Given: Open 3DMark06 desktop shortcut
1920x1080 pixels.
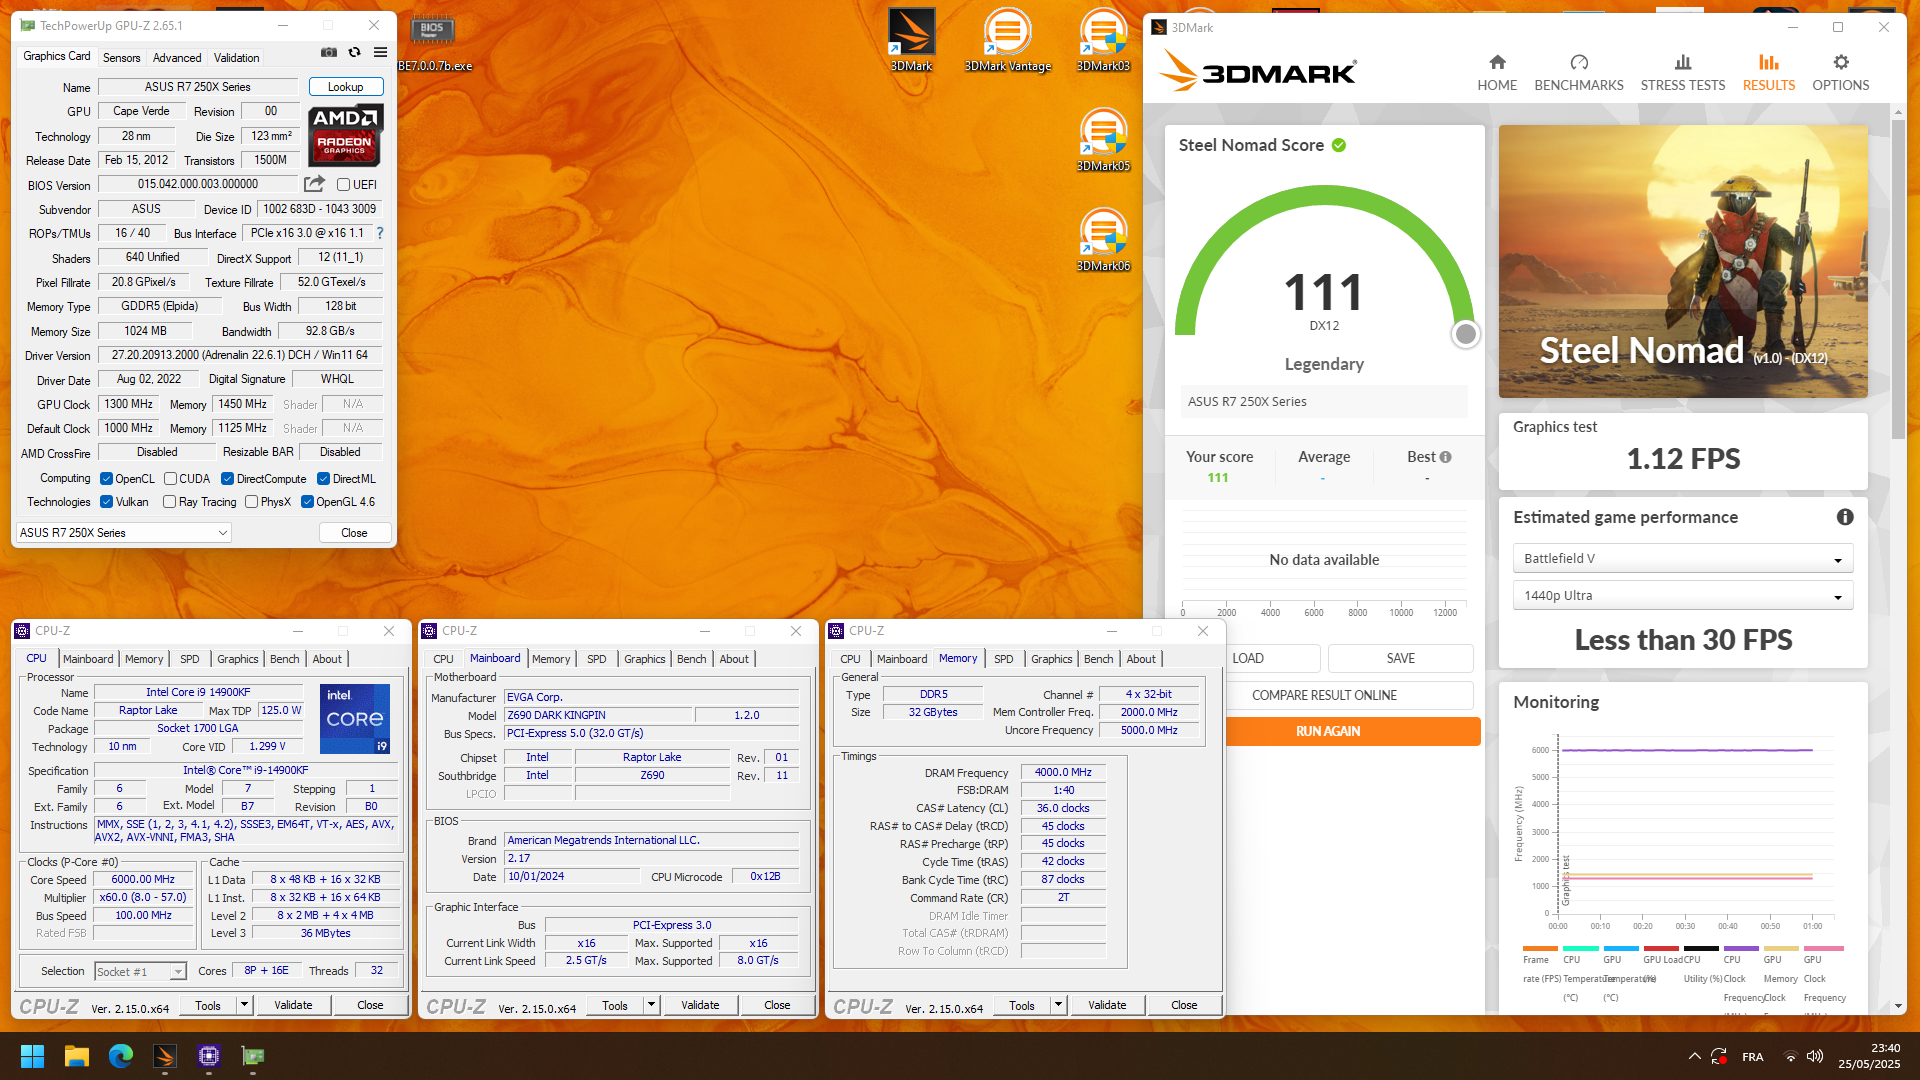Looking at the screenshot, I should coord(1103,240).
